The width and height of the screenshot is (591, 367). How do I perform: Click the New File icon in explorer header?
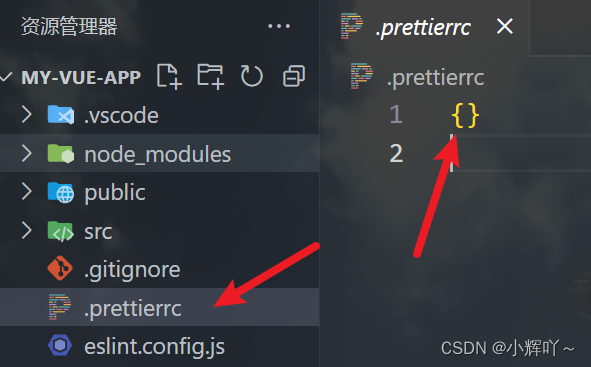pos(169,77)
